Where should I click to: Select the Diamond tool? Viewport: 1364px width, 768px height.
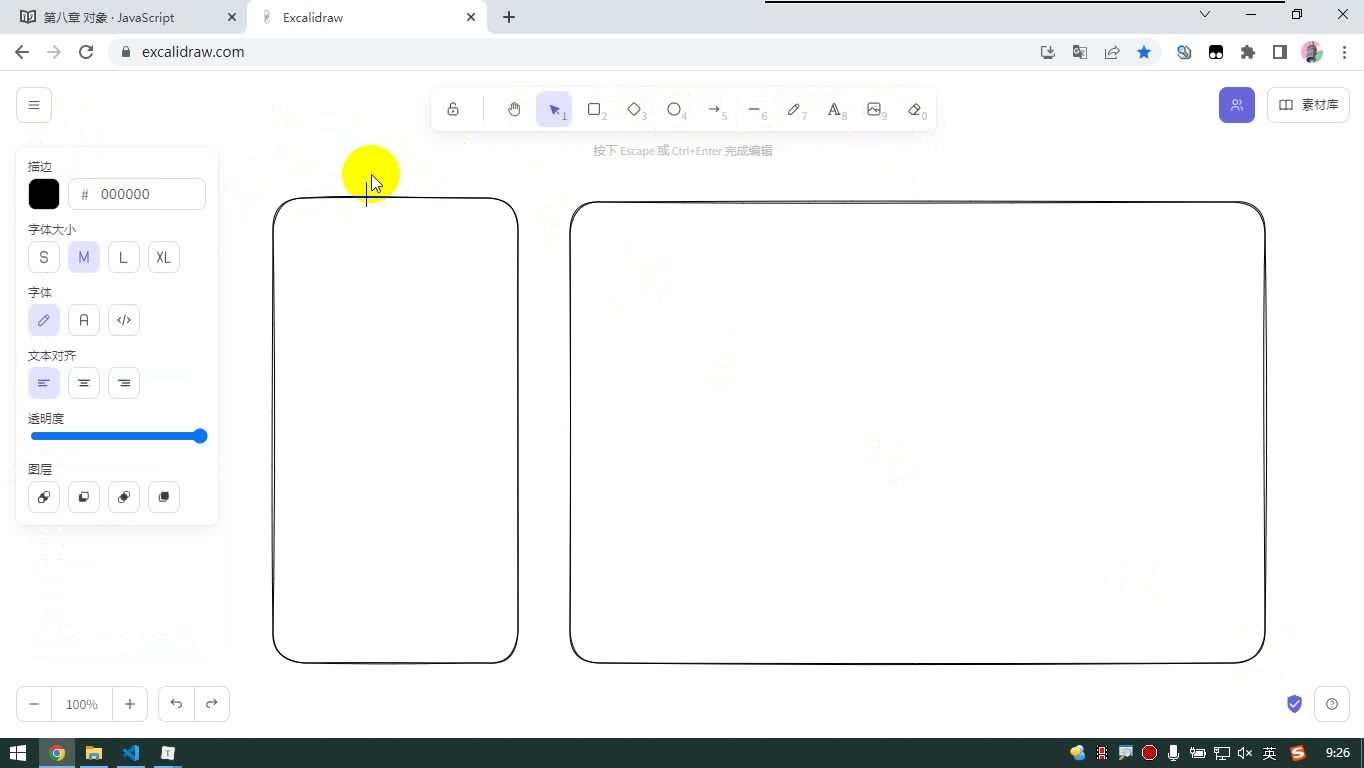634,109
